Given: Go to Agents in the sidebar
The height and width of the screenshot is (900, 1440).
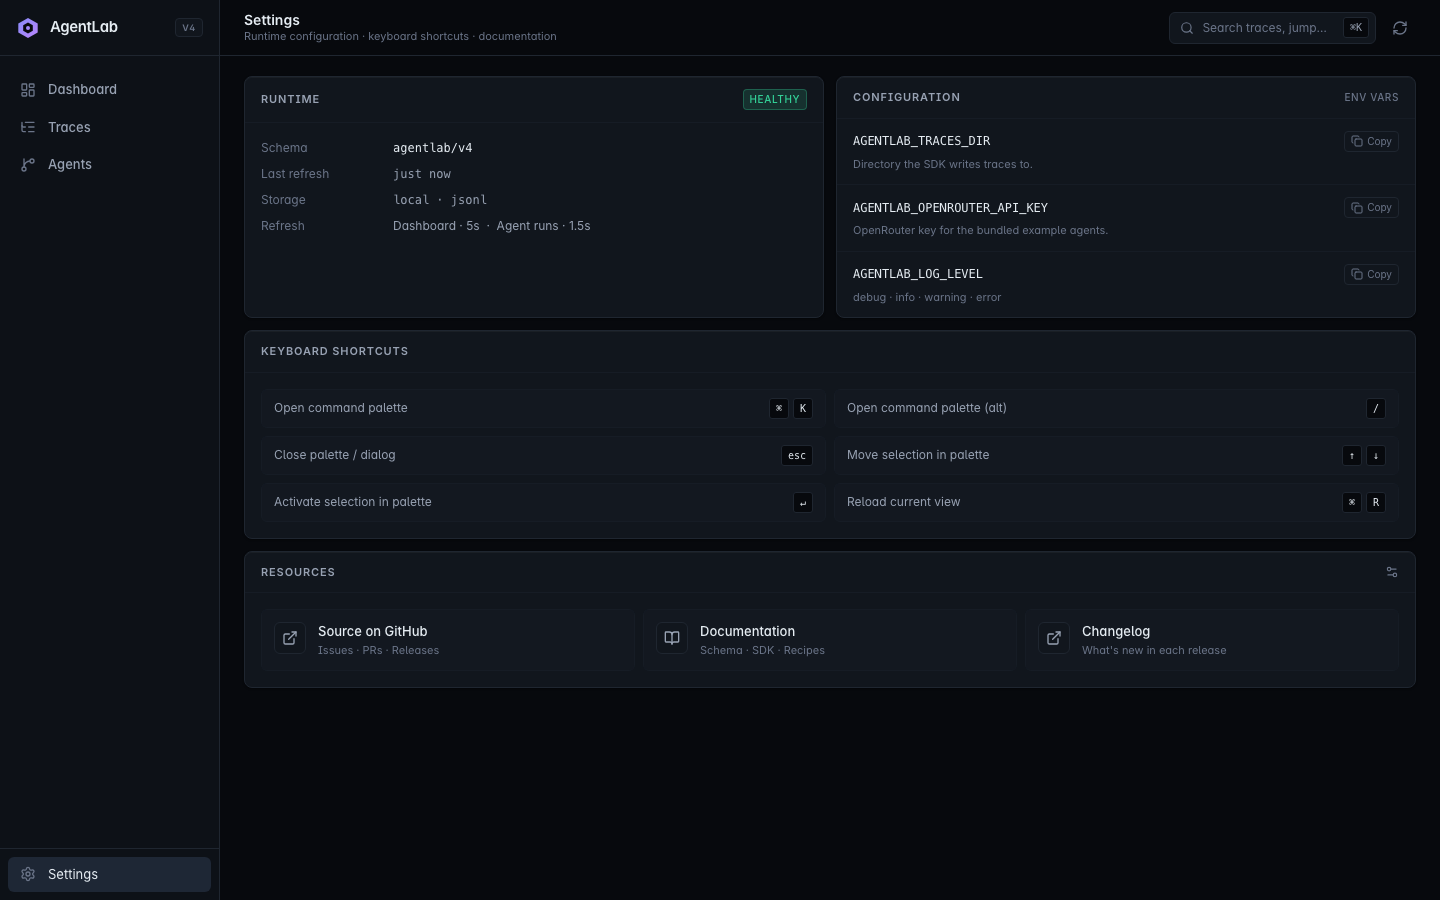Looking at the screenshot, I should tap(110, 164).
